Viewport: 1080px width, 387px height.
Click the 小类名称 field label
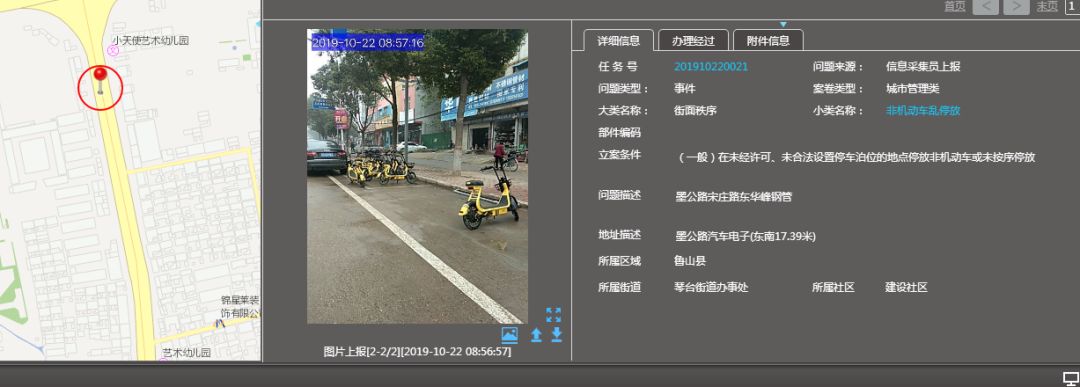point(838,110)
